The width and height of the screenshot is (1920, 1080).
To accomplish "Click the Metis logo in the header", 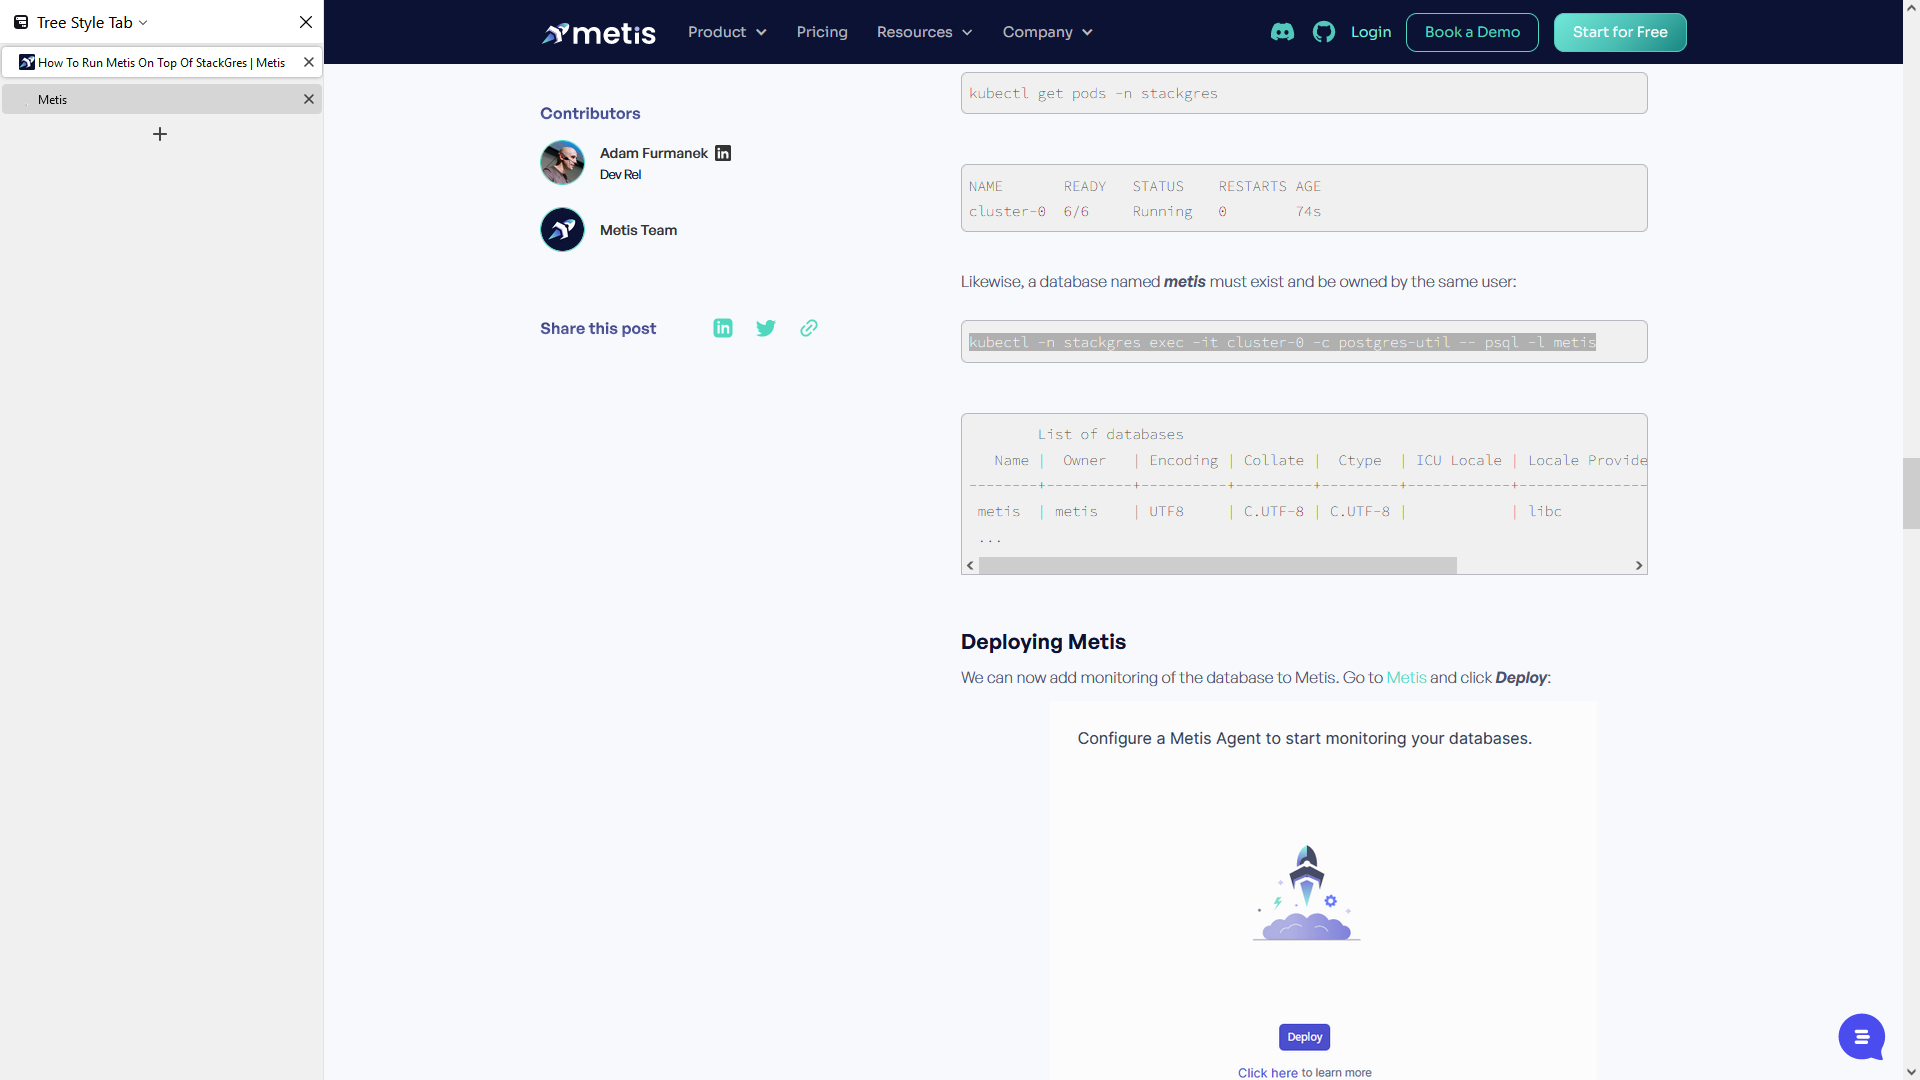I will 598,33.
